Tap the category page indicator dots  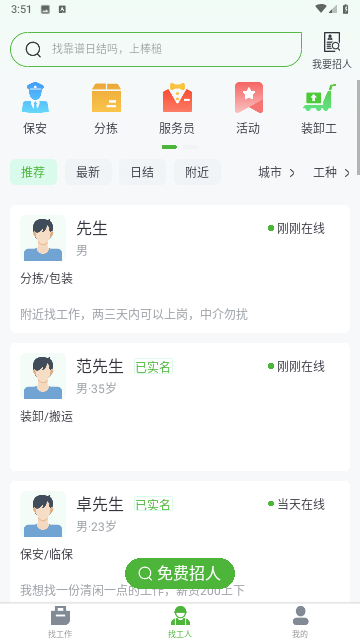tap(180, 147)
